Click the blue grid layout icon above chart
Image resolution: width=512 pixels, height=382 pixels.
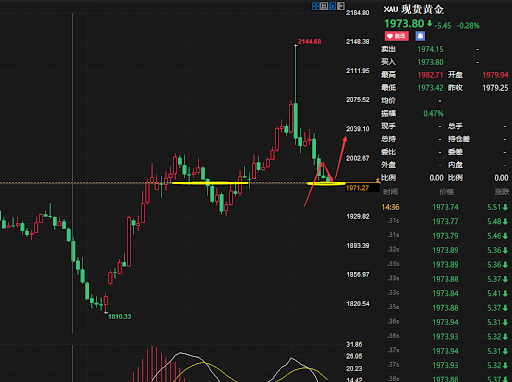(316, 6)
